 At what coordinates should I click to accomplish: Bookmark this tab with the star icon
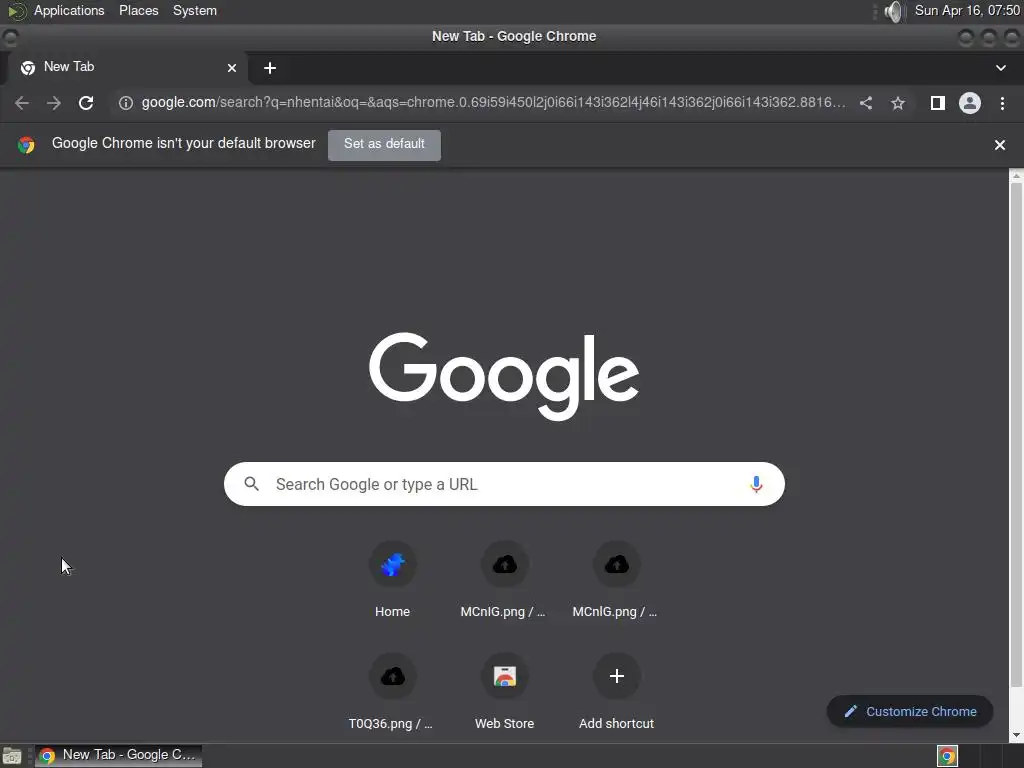[898, 103]
